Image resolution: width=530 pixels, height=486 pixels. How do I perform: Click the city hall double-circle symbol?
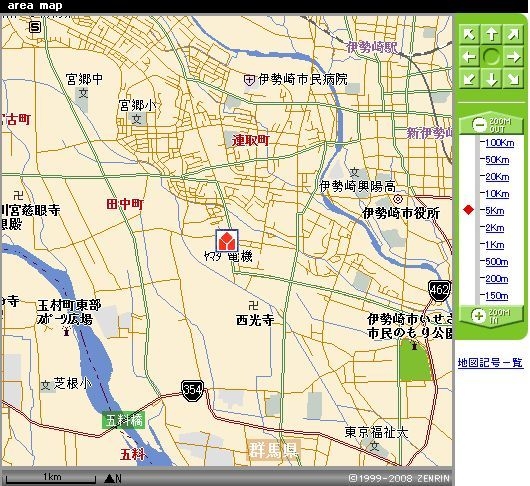pos(398,199)
